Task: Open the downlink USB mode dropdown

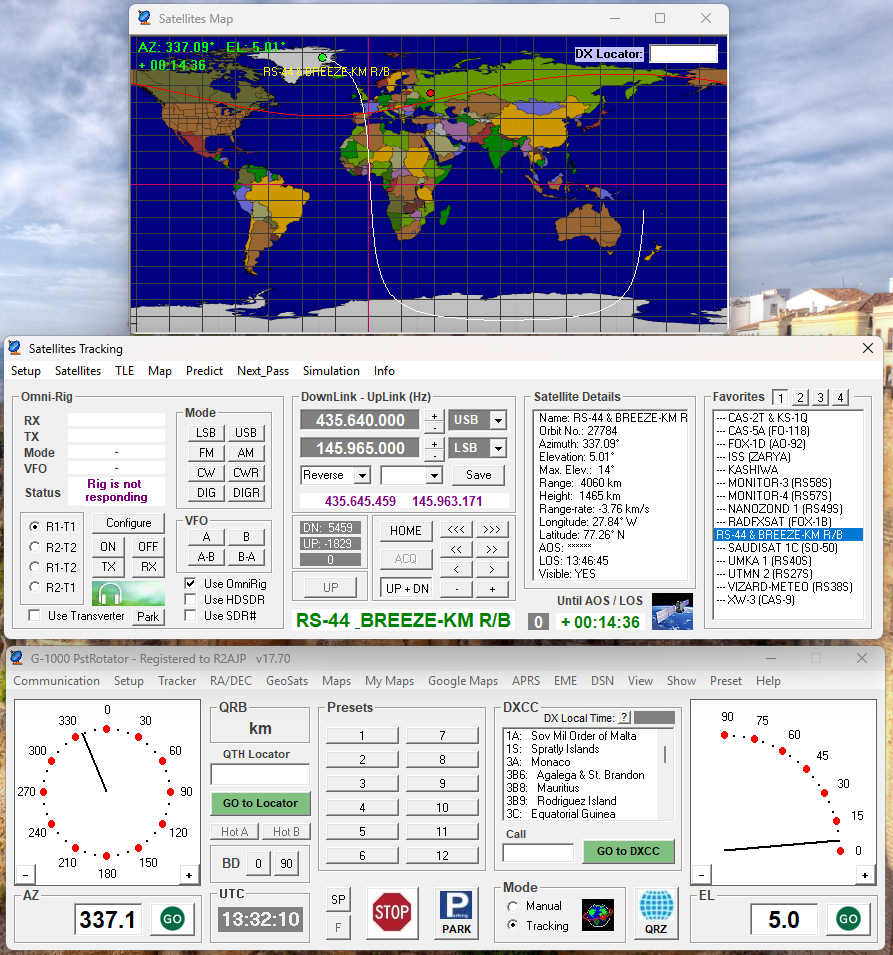Action: [498, 420]
